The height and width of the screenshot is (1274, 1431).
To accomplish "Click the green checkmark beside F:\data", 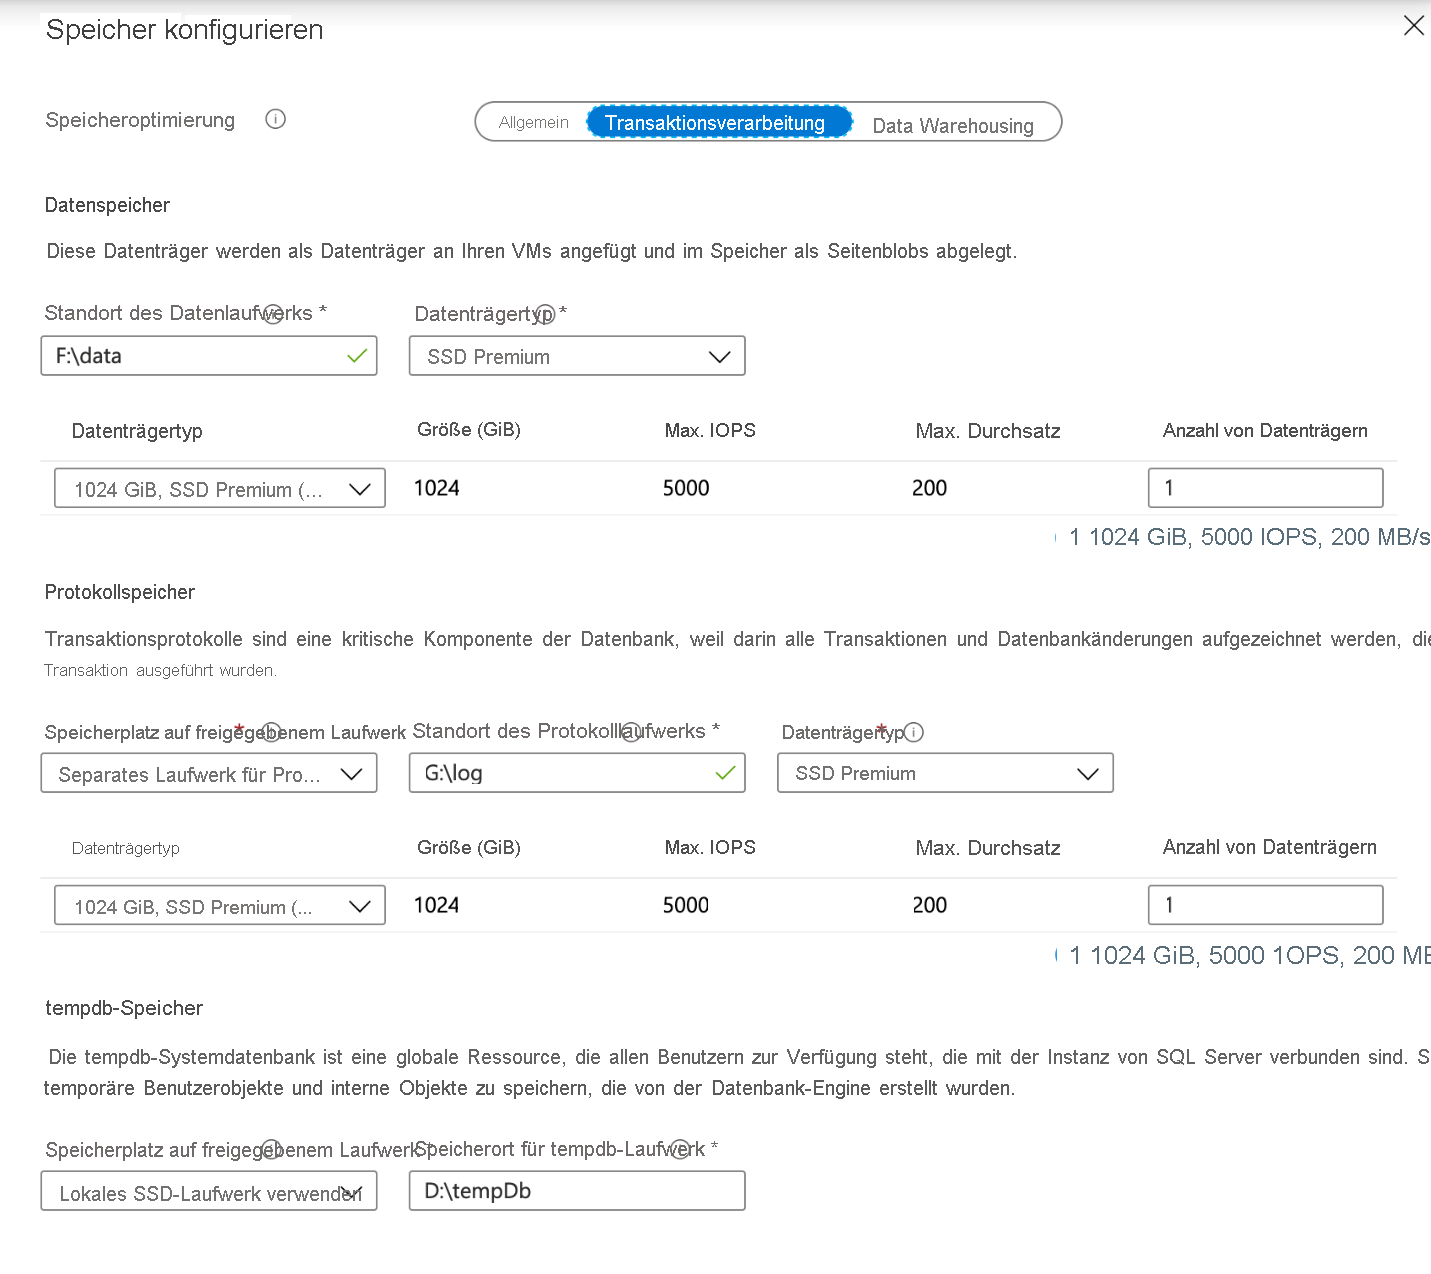I will 357,355.
